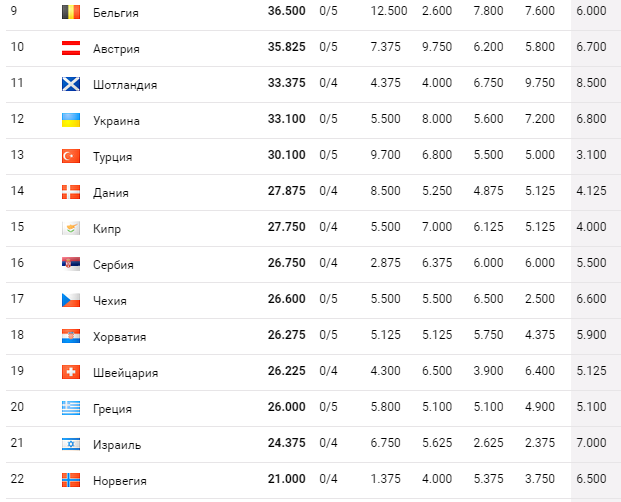
Task: Click the Ukraine flag icon
Action: tap(70, 121)
